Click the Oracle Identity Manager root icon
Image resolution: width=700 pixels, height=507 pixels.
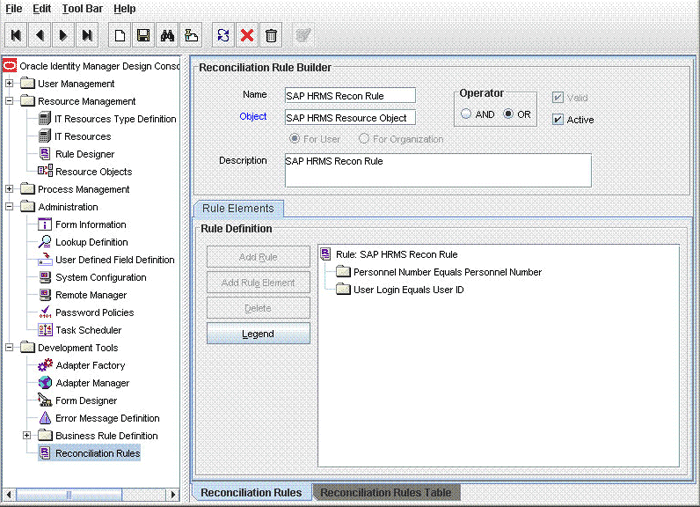click(9, 66)
